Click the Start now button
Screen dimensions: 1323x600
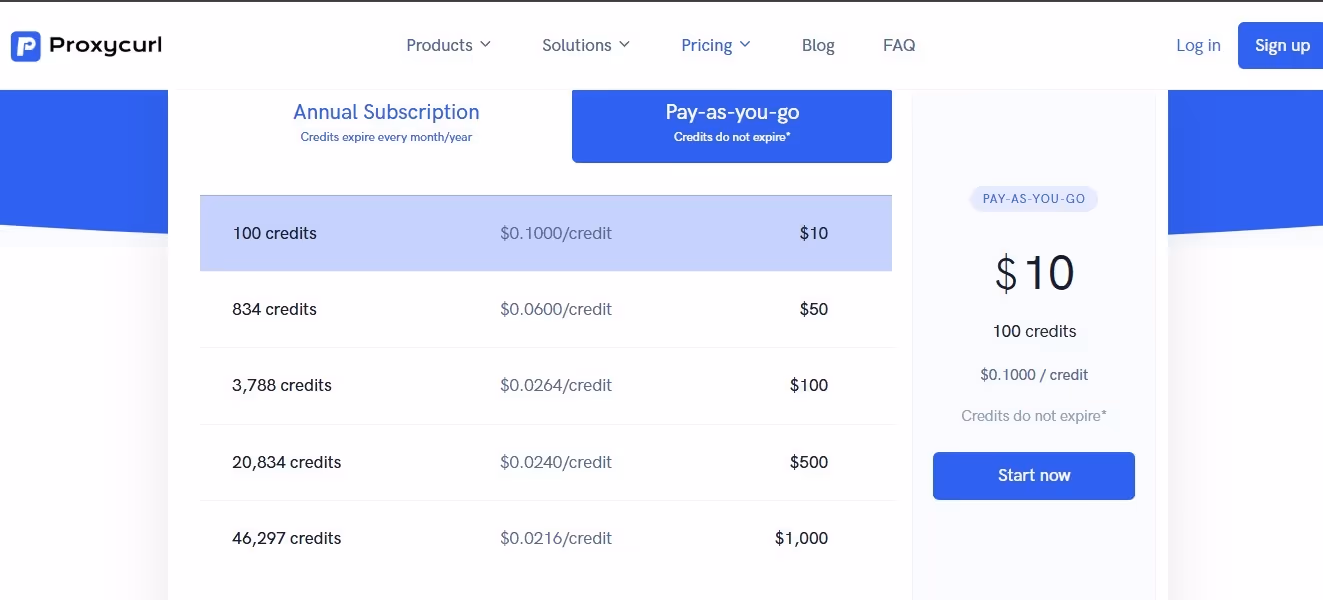pyautogui.click(x=1033, y=475)
